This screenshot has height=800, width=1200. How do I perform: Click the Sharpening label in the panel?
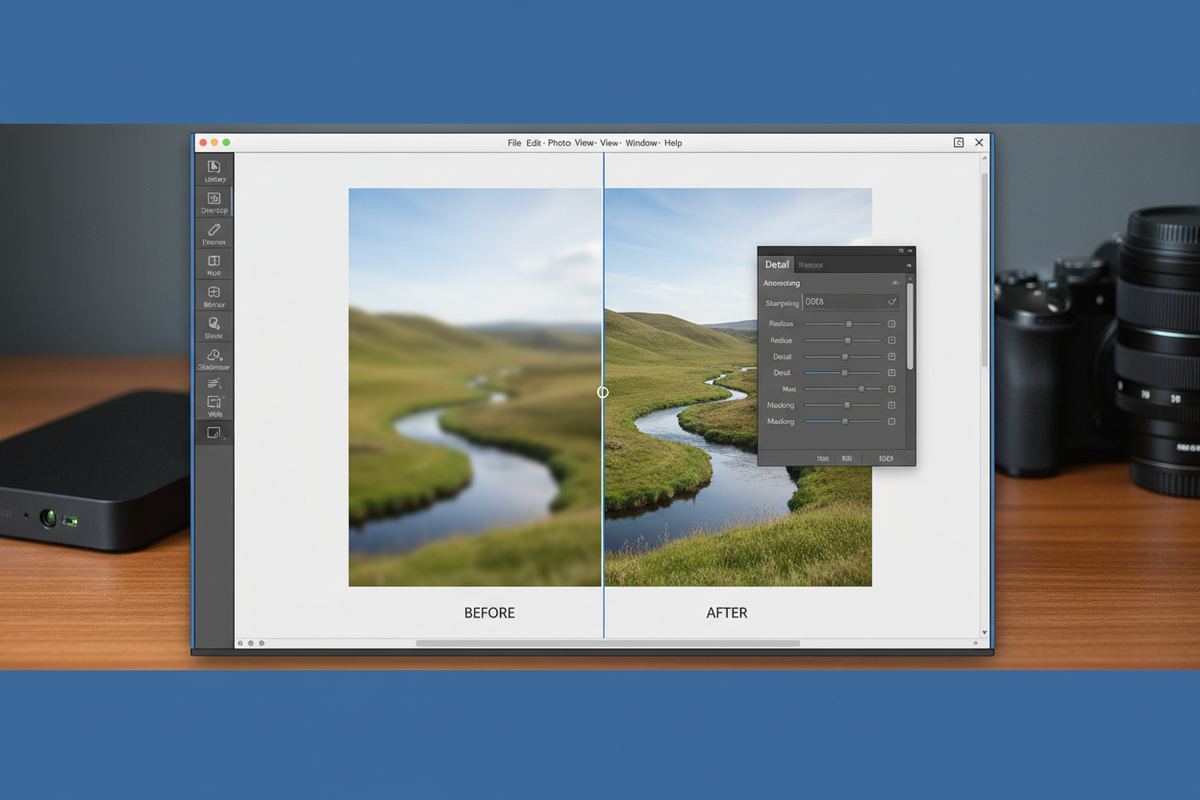[782, 303]
